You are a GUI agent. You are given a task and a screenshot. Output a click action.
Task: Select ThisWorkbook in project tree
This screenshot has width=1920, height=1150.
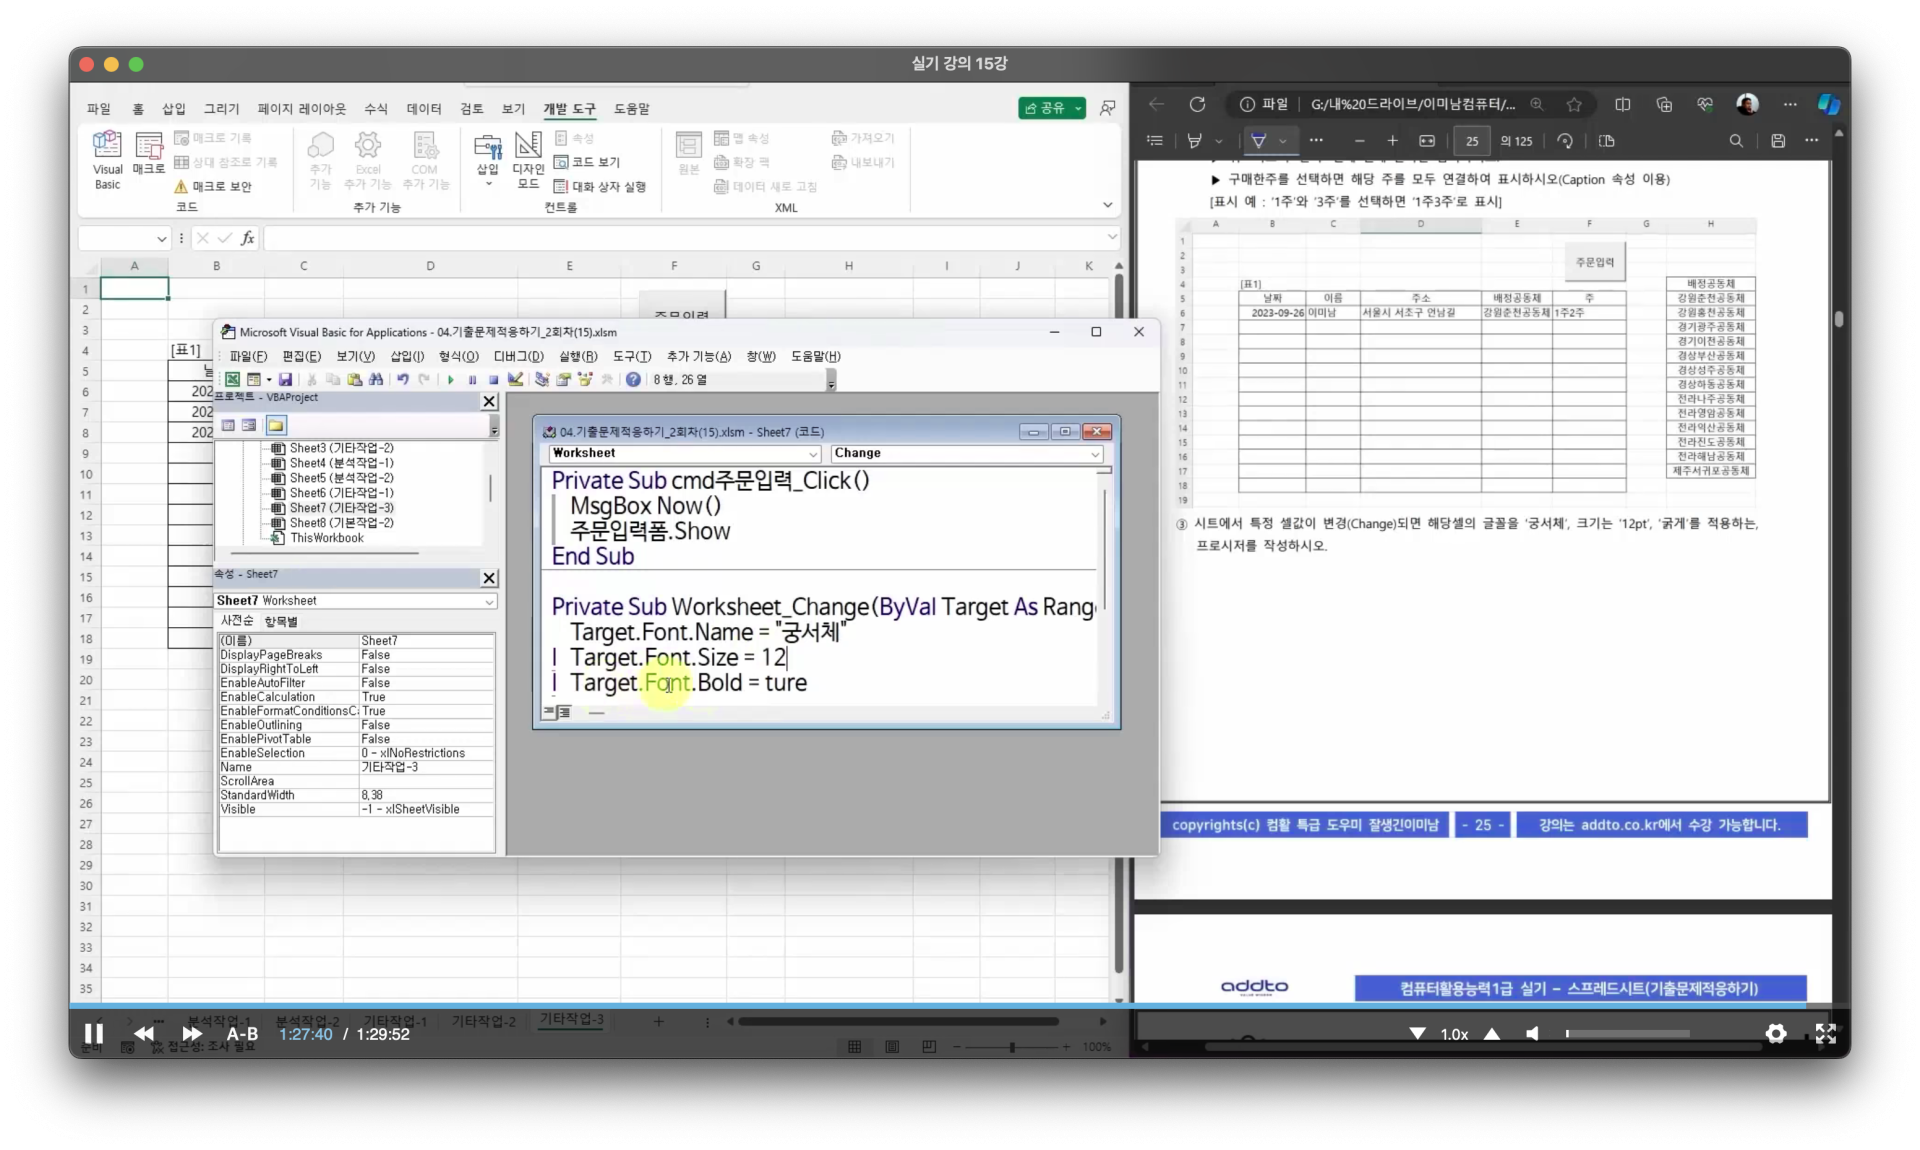coord(326,538)
